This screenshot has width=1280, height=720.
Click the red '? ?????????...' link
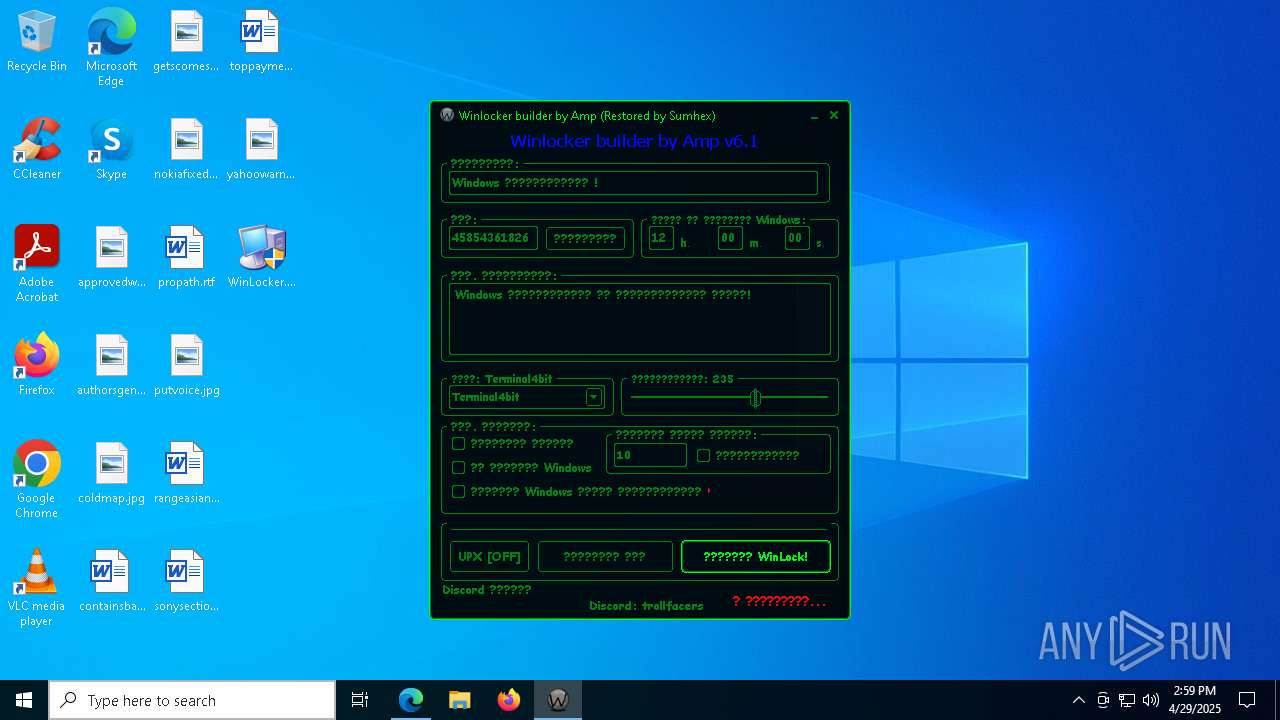(x=779, y=601)
